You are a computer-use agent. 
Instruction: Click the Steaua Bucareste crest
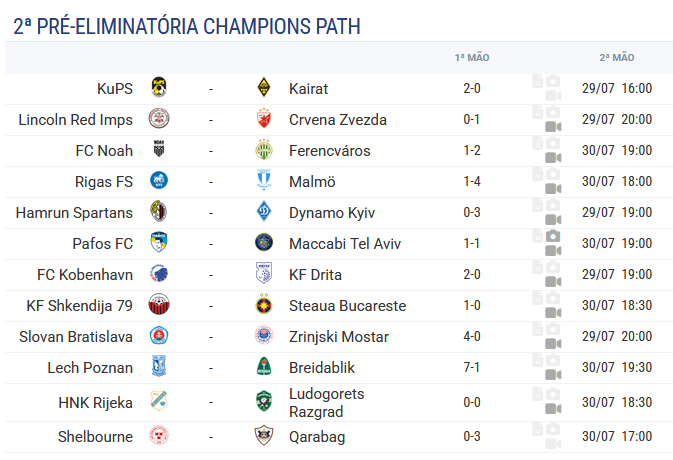tap(264, 304)
